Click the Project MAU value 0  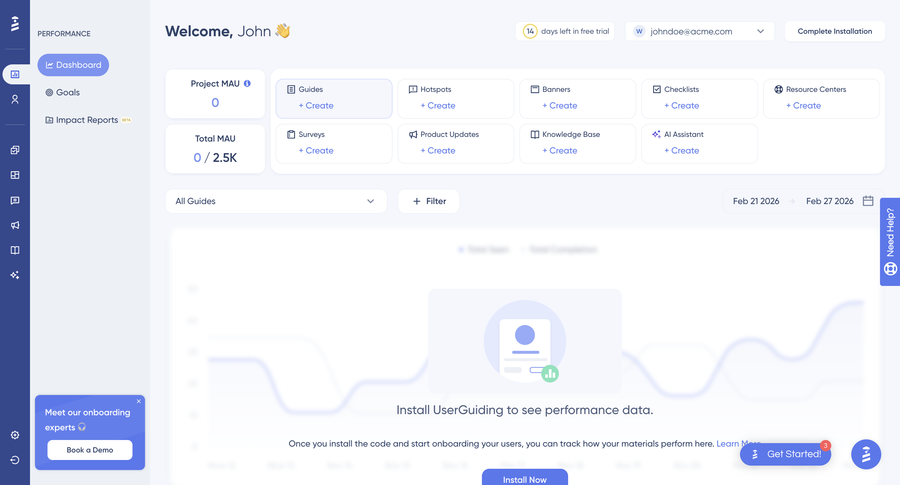click(215, 103)
